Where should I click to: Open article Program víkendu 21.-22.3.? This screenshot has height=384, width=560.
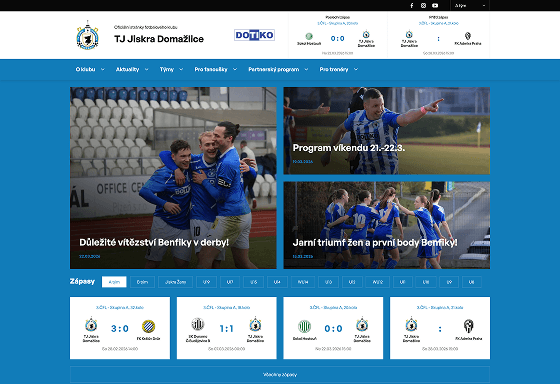point(349,148)
